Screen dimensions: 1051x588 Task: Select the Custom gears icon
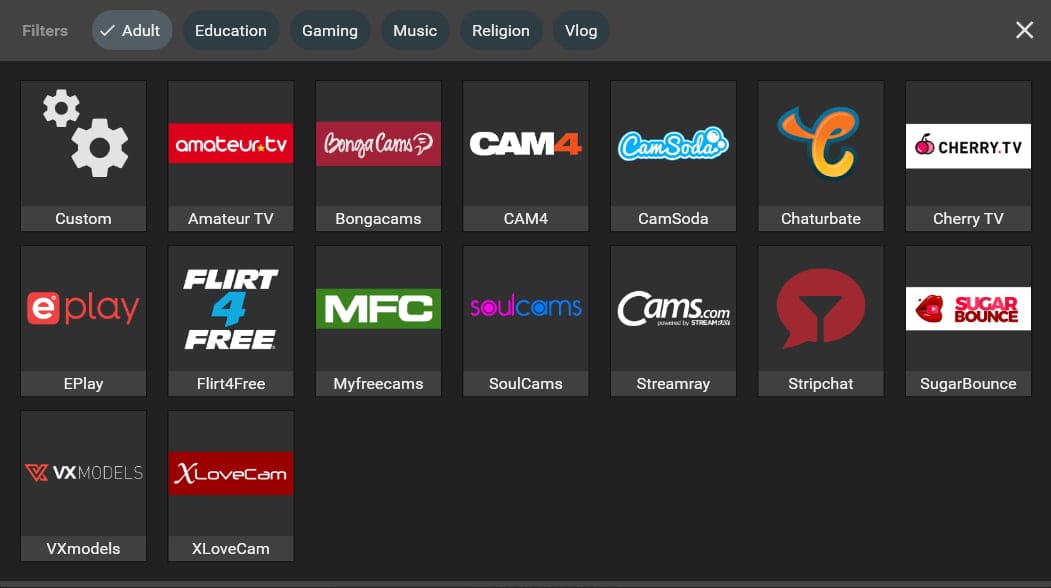coord(85,133)
